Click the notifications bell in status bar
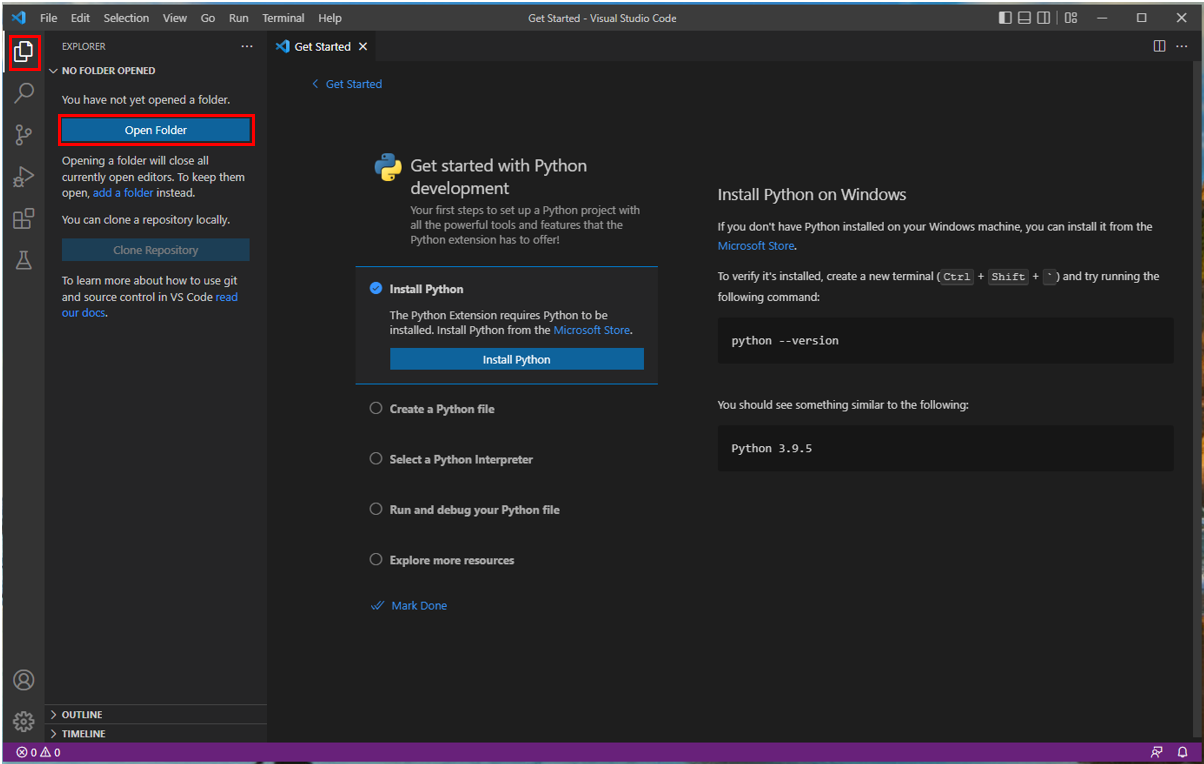 pos(1181,752)
